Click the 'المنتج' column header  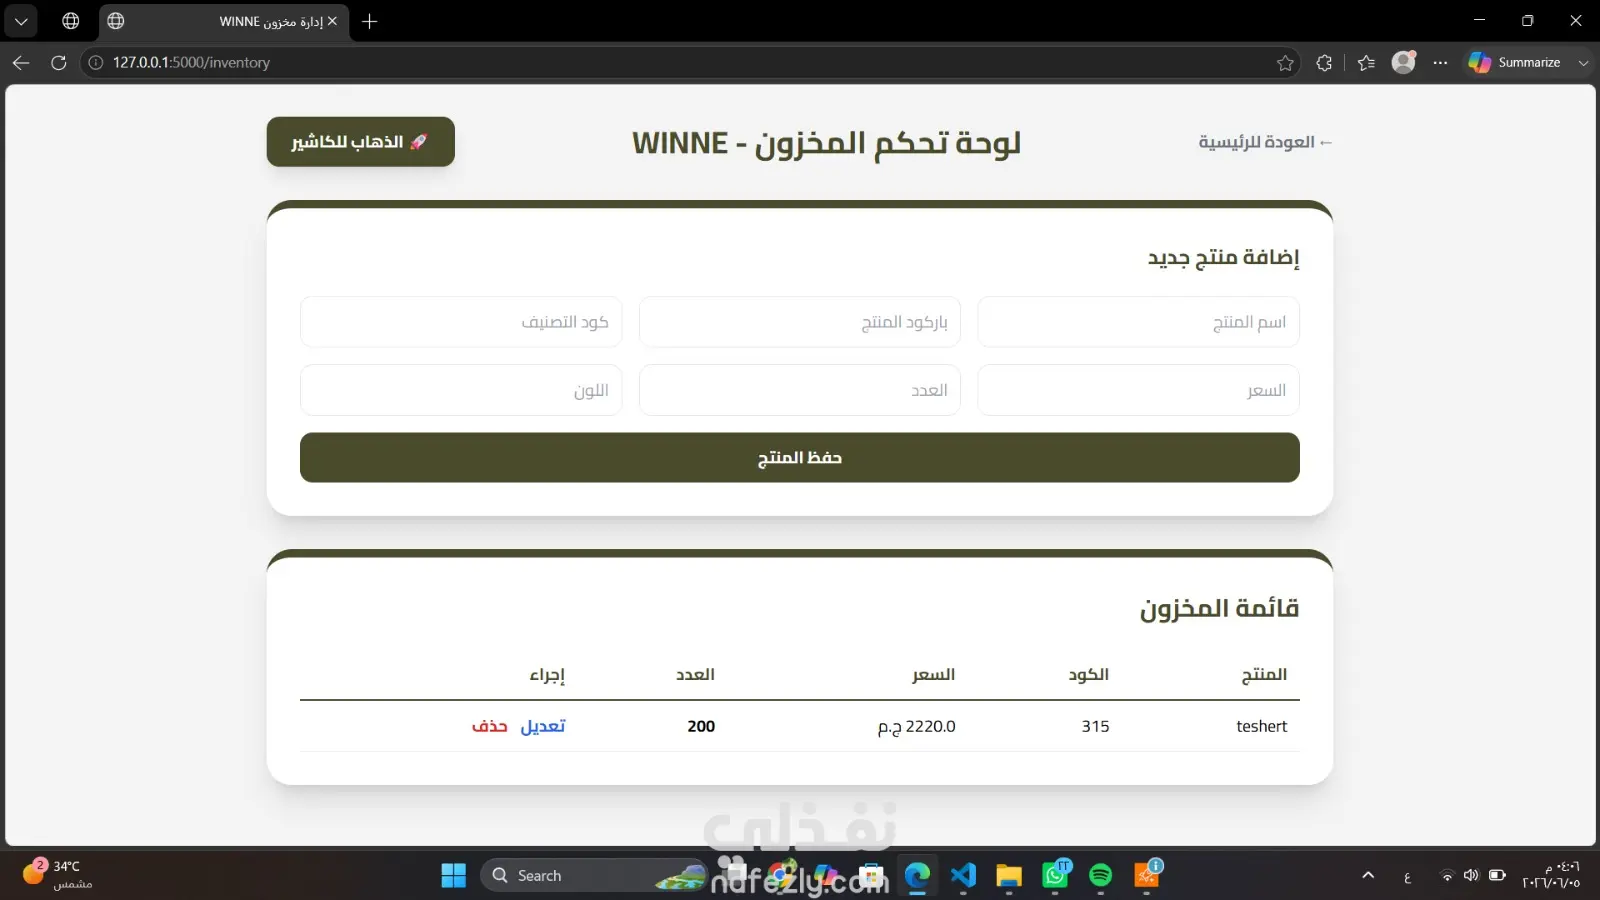pos(1264,675)
